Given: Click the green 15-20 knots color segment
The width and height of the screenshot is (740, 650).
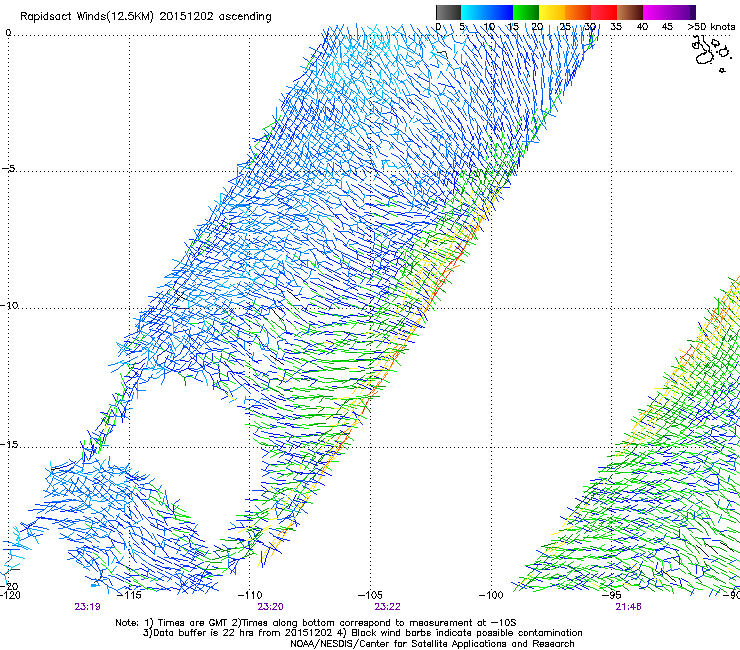Looking at the screenshot, I should click(x=526, y=12).
